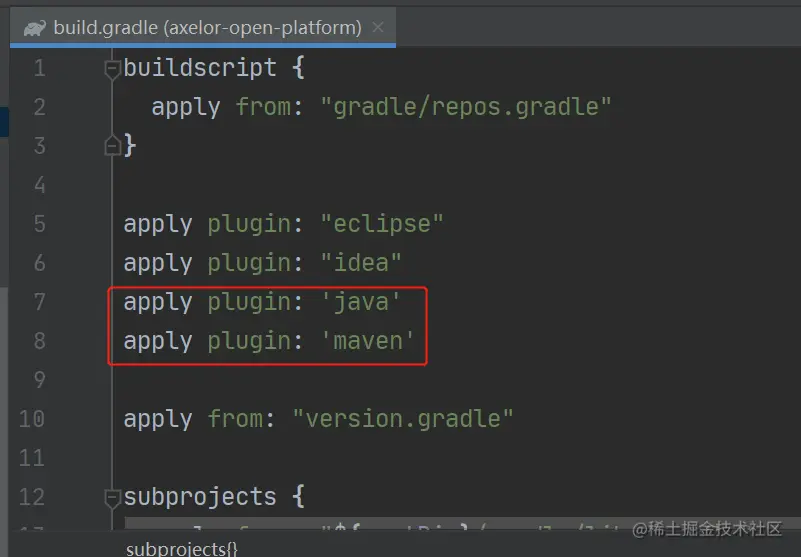Click opening brace after subprojects
The height and width of the screenshot is (557, 801).
[298, 497]
